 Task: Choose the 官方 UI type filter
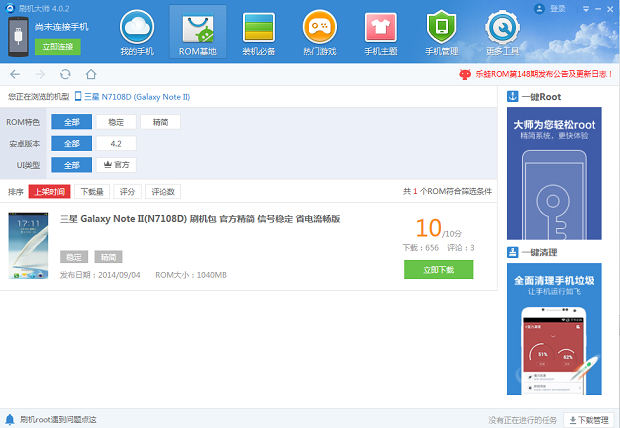tap(116, 165)
